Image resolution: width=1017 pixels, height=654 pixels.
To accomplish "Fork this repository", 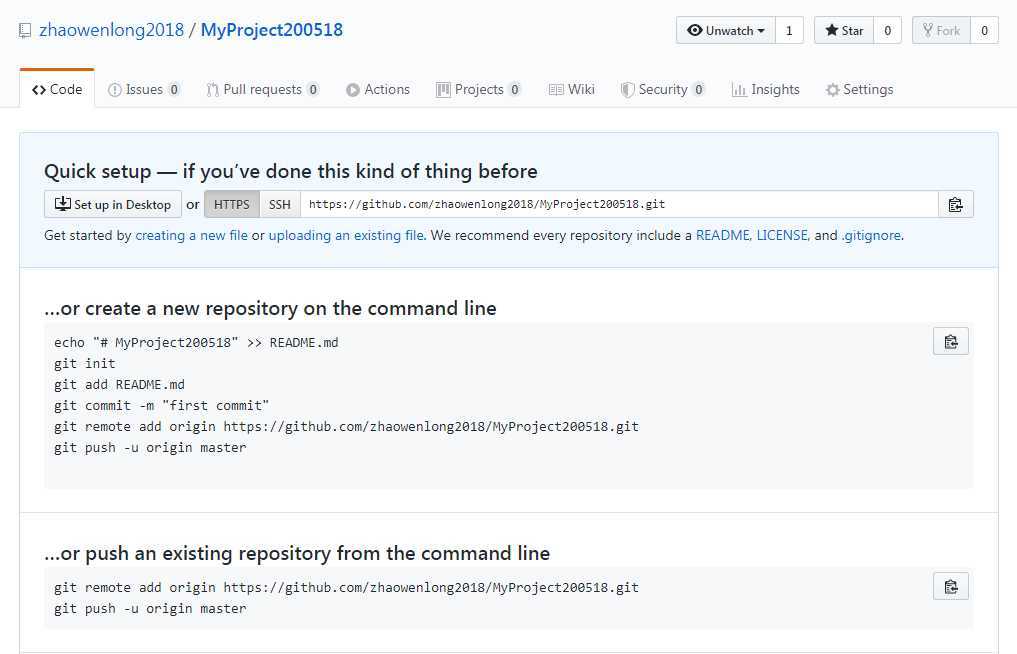I will click(941, 31).
